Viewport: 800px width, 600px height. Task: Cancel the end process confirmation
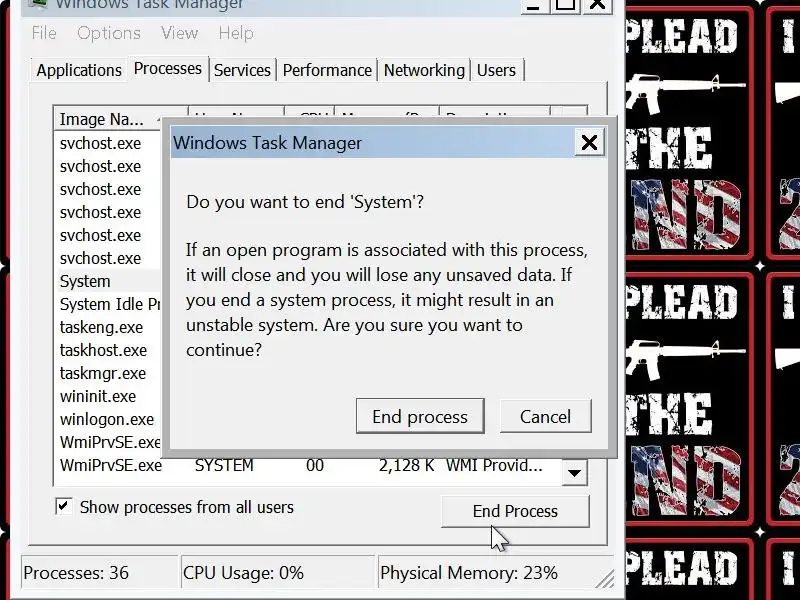[x=545, y=416]
